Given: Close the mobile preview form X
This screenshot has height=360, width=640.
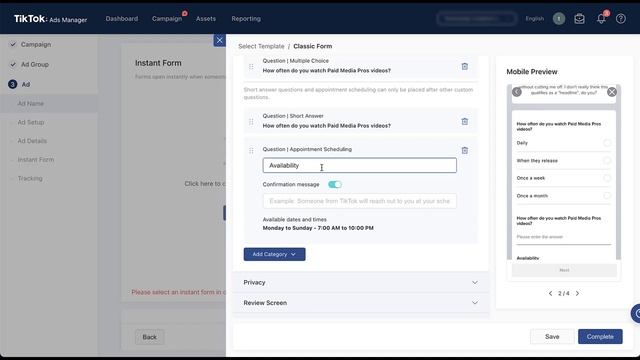Looking at the screenshot, I should 611,92.
